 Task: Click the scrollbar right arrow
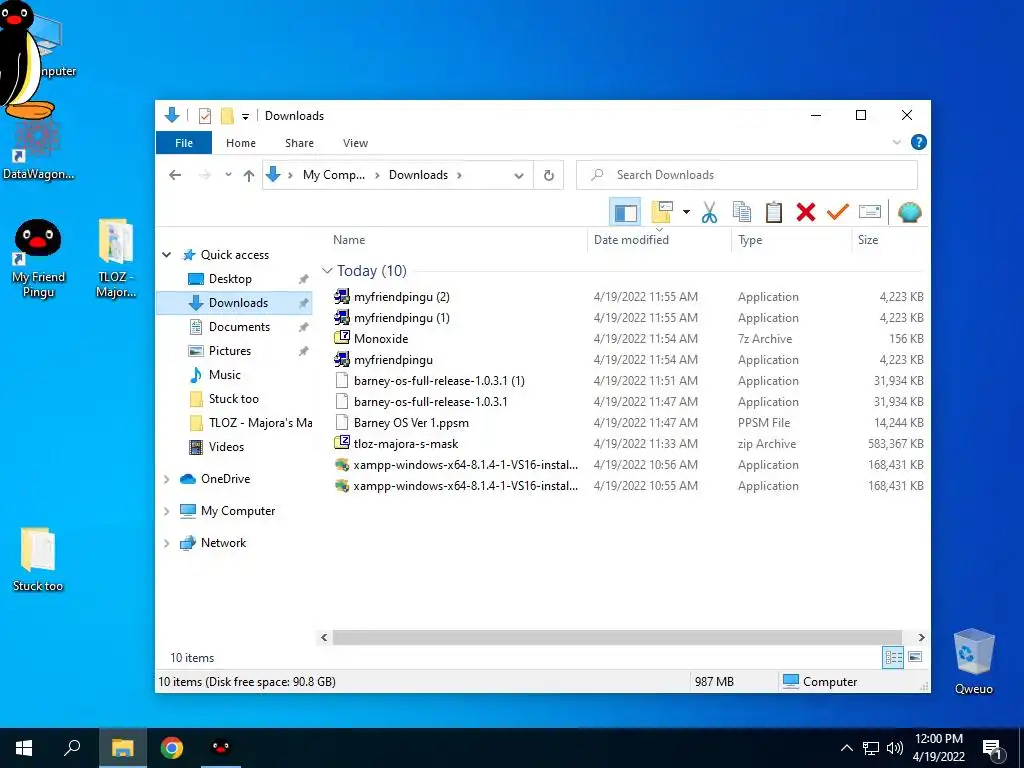point(921,637)
